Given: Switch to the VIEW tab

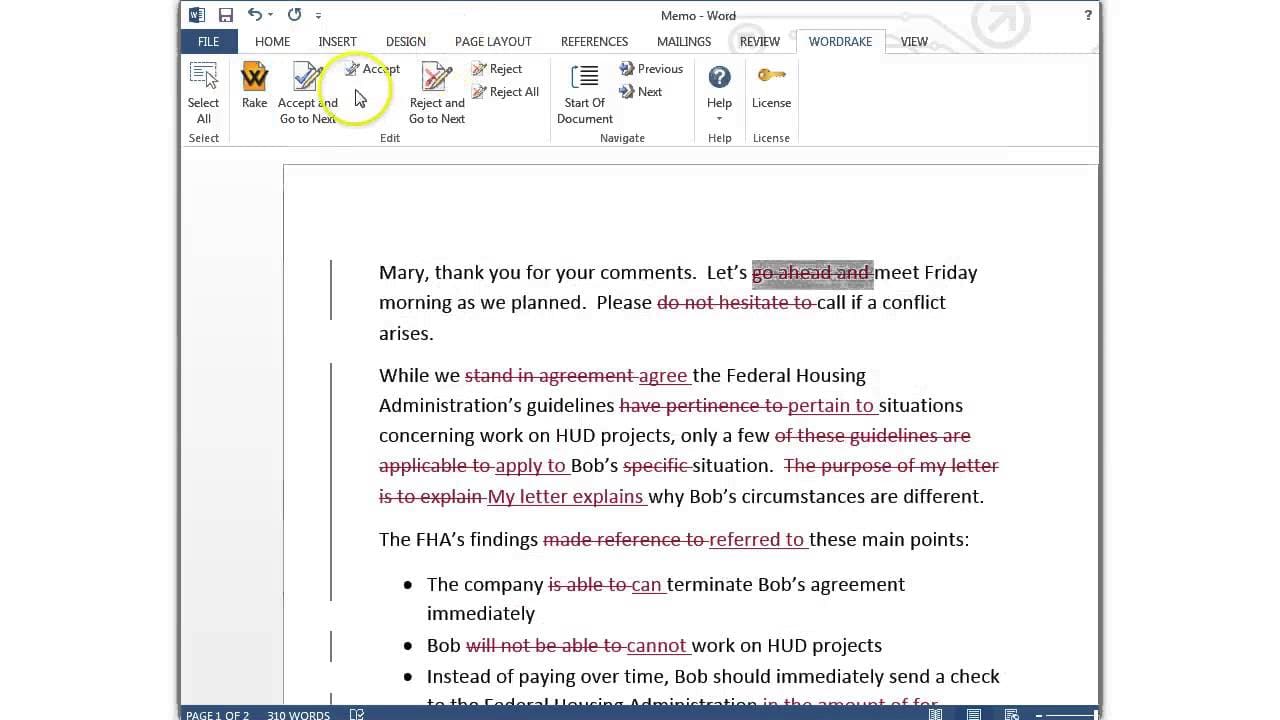Looking at the screenshot, I should coord(914,42).
